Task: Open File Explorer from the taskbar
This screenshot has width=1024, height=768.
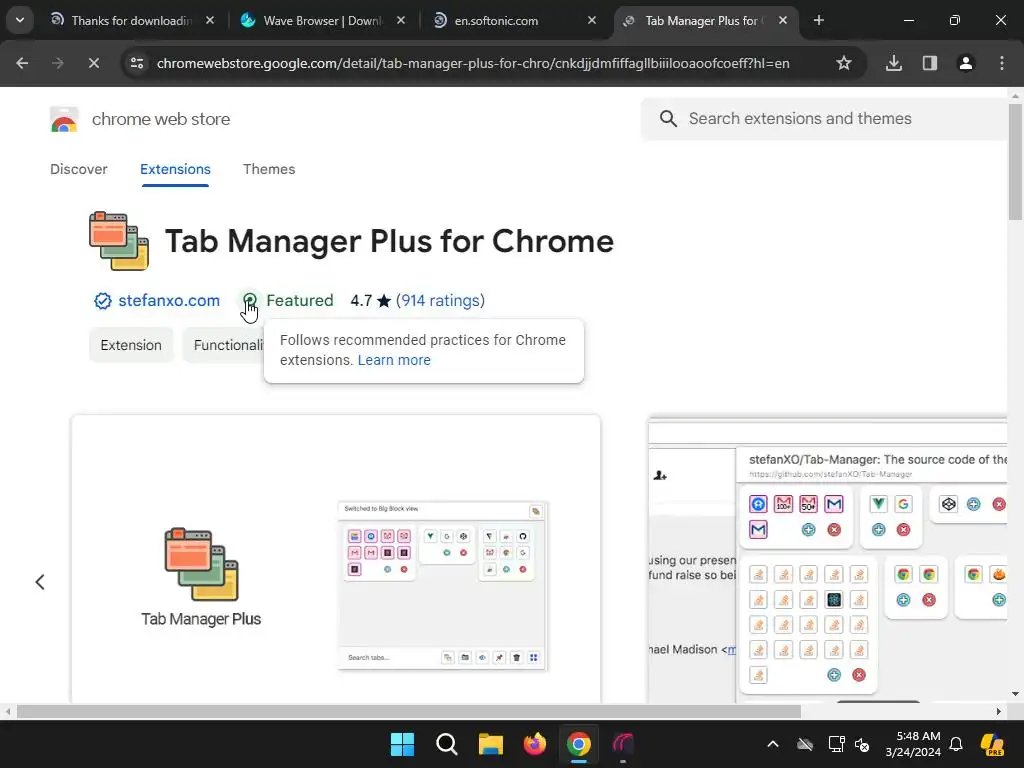Action: (490, 744)
